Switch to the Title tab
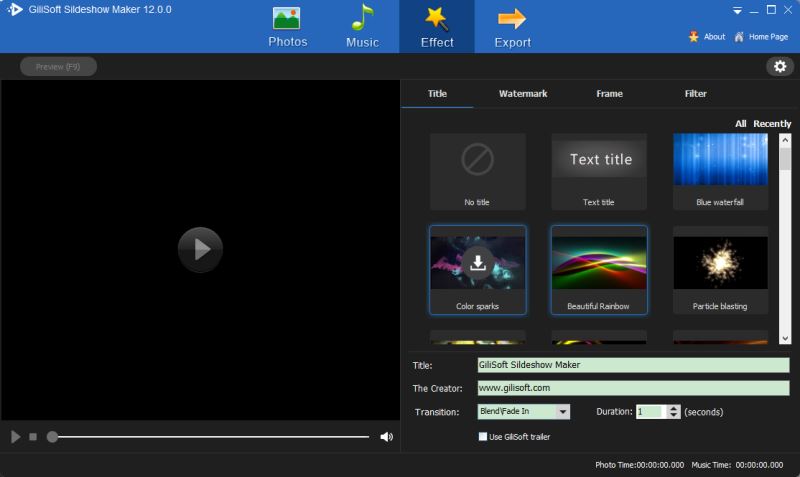Screen dimensions: 800x477 point(437,94)
